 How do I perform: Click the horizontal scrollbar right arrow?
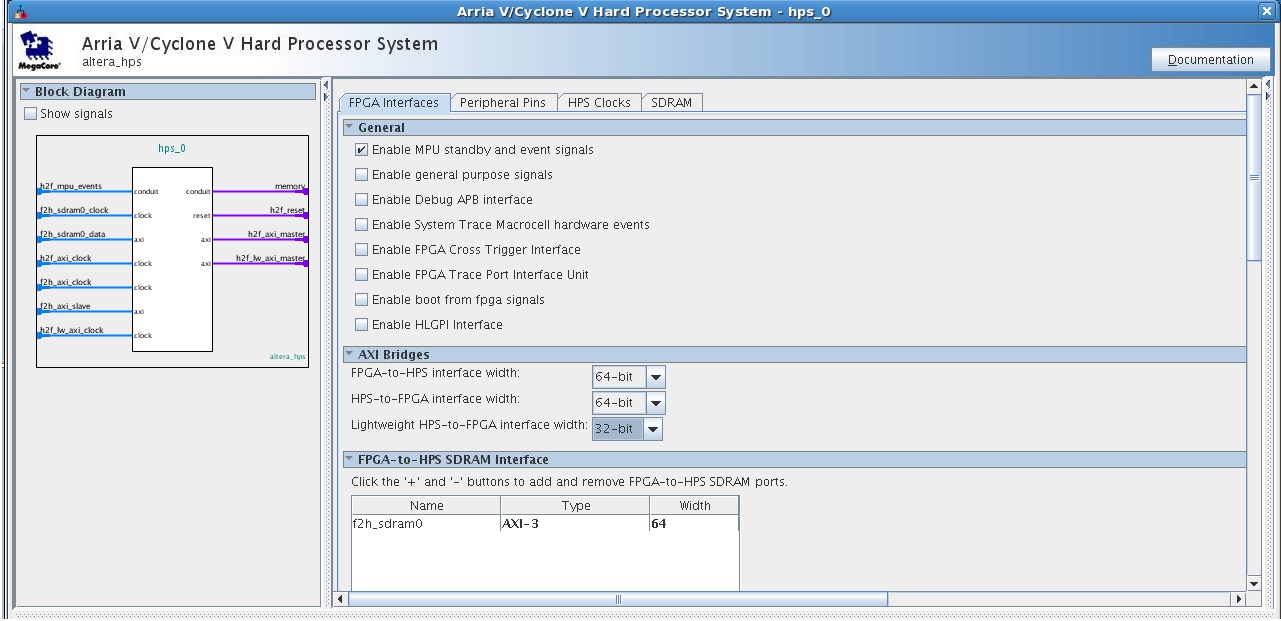click(1240, 599)
